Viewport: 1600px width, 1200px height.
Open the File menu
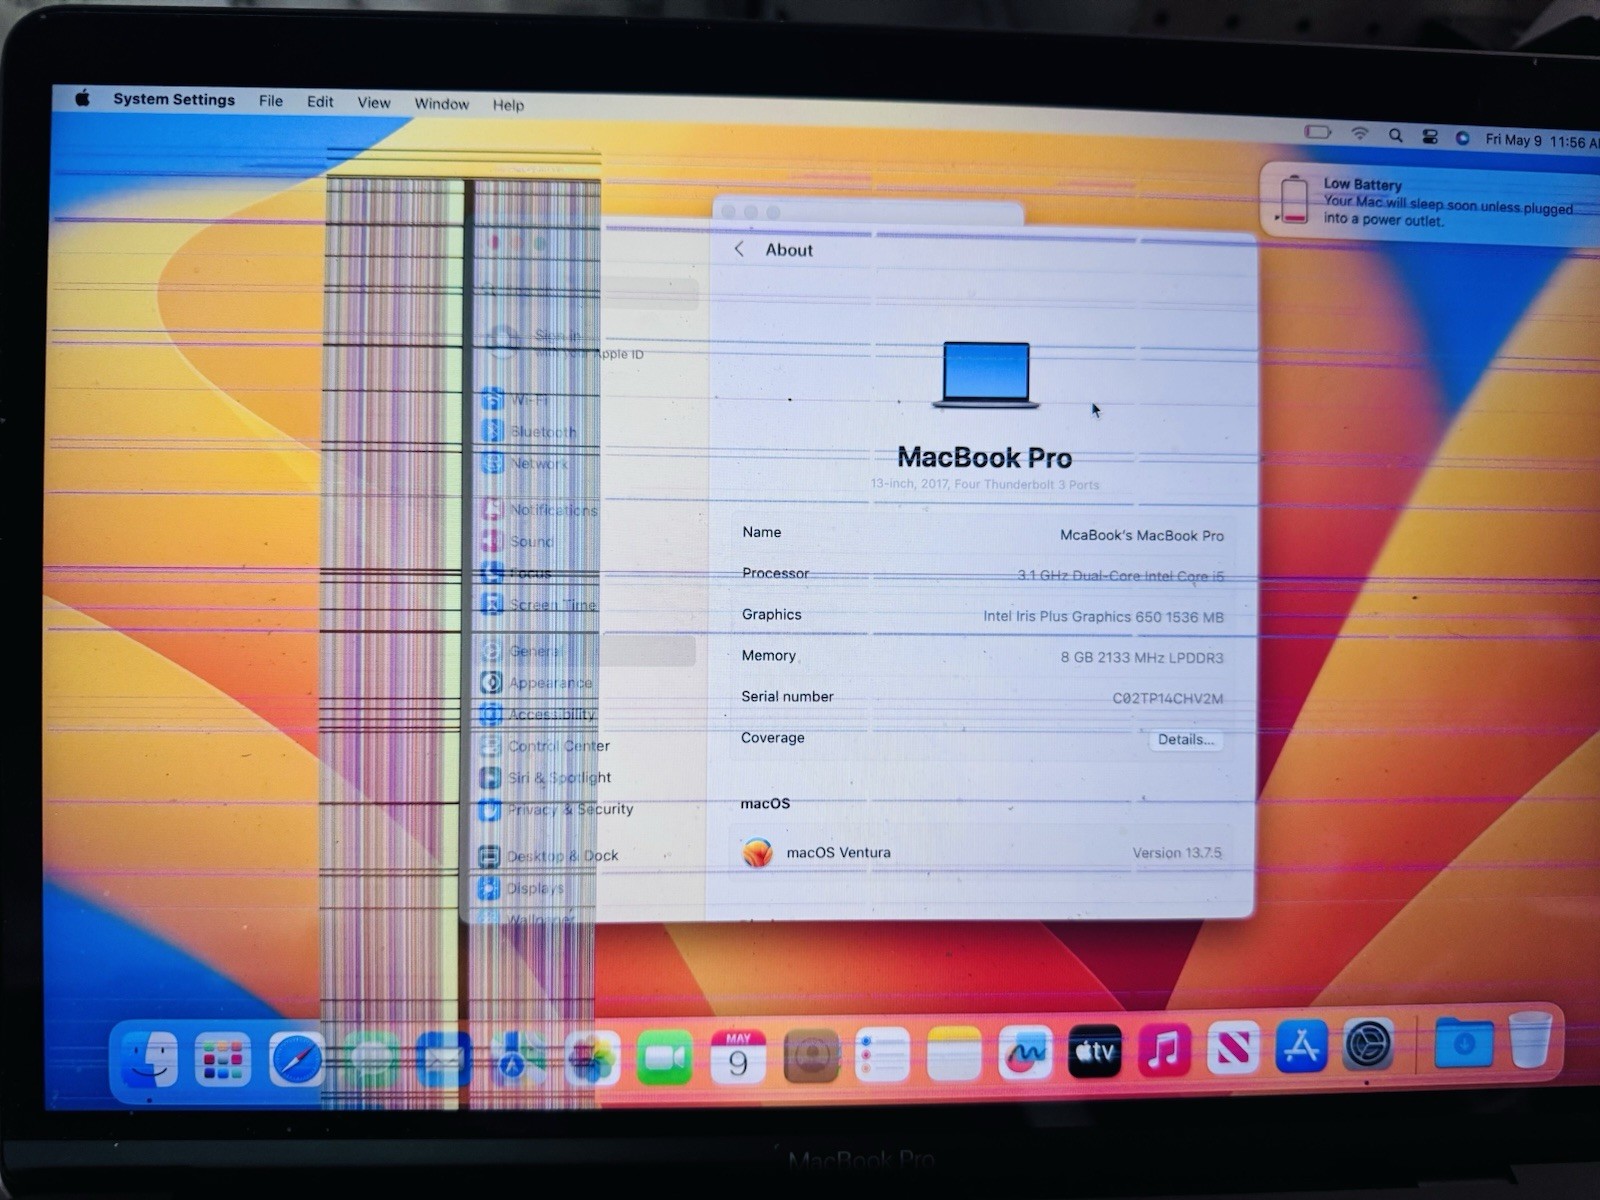pos(271,101)
